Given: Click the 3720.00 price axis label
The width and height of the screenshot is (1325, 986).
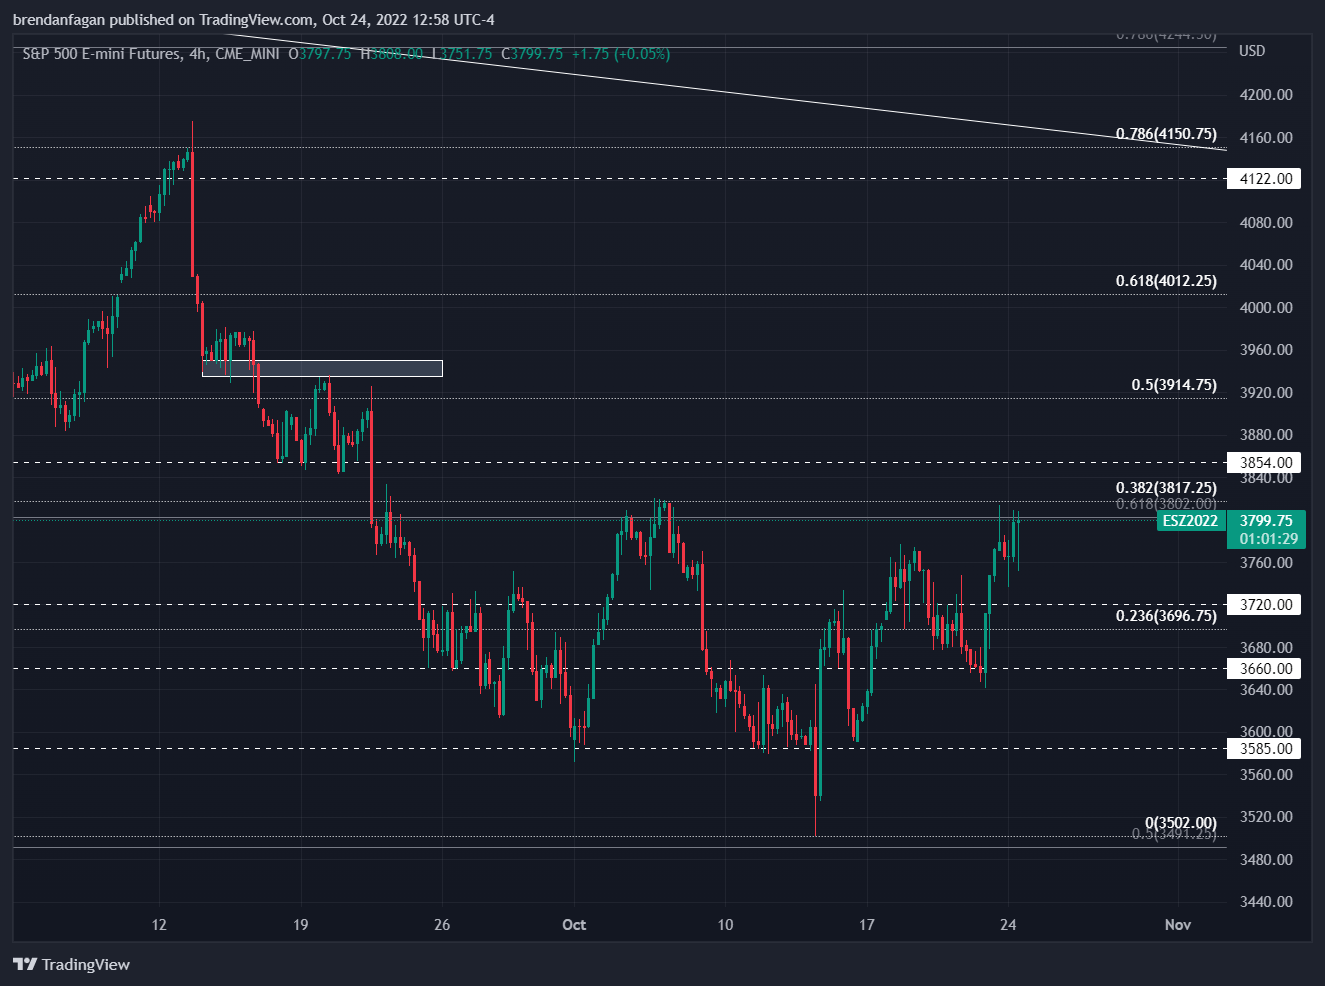Looking at the screenshot, I should 1265,605.
